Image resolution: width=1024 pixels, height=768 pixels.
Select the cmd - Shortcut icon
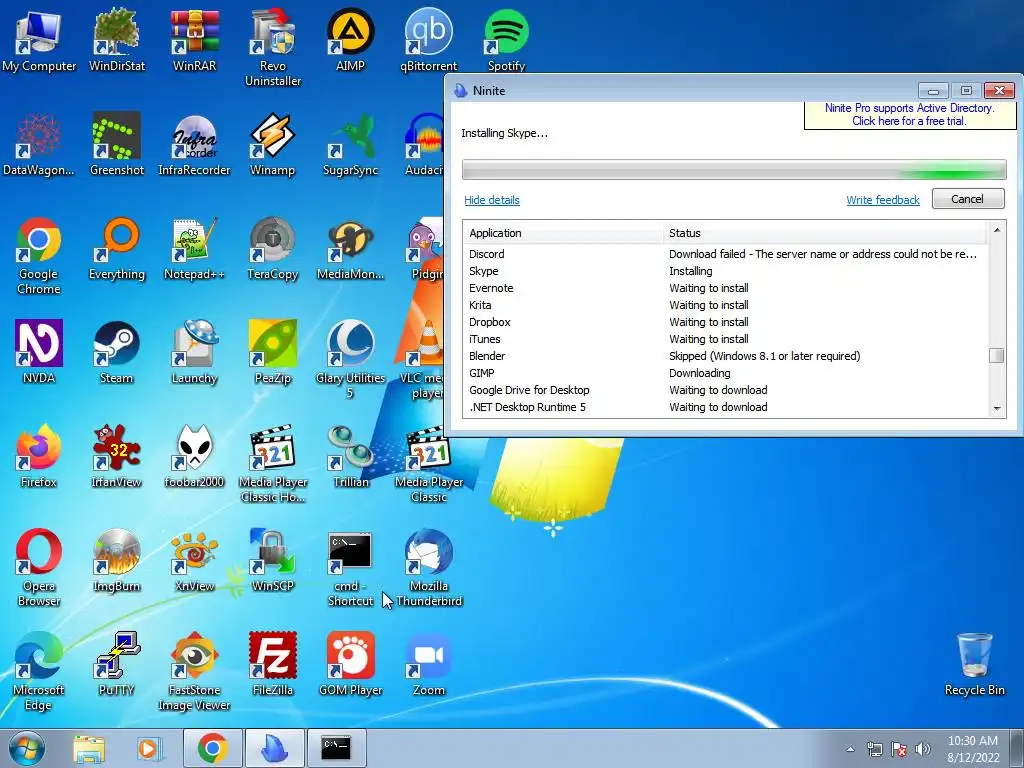[x=350, y=568]
